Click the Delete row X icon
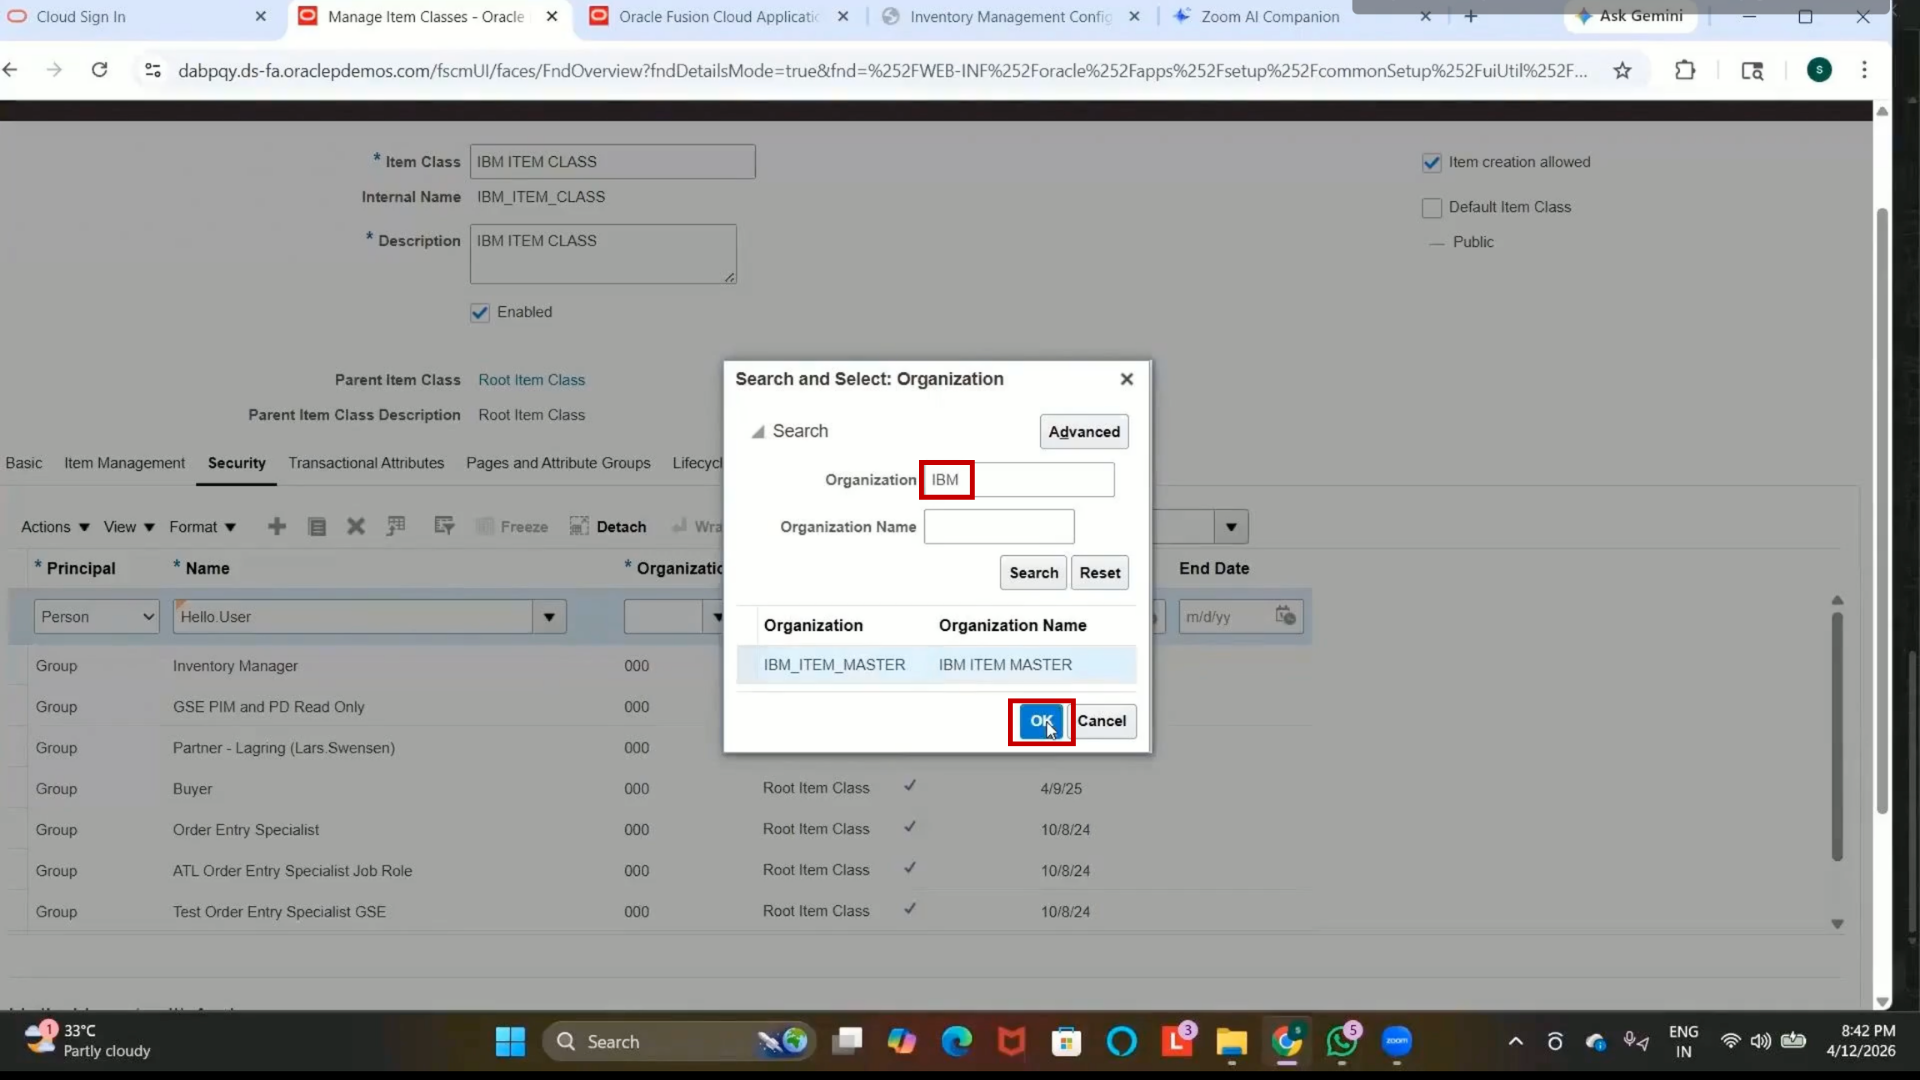 (x=356, y=527)
